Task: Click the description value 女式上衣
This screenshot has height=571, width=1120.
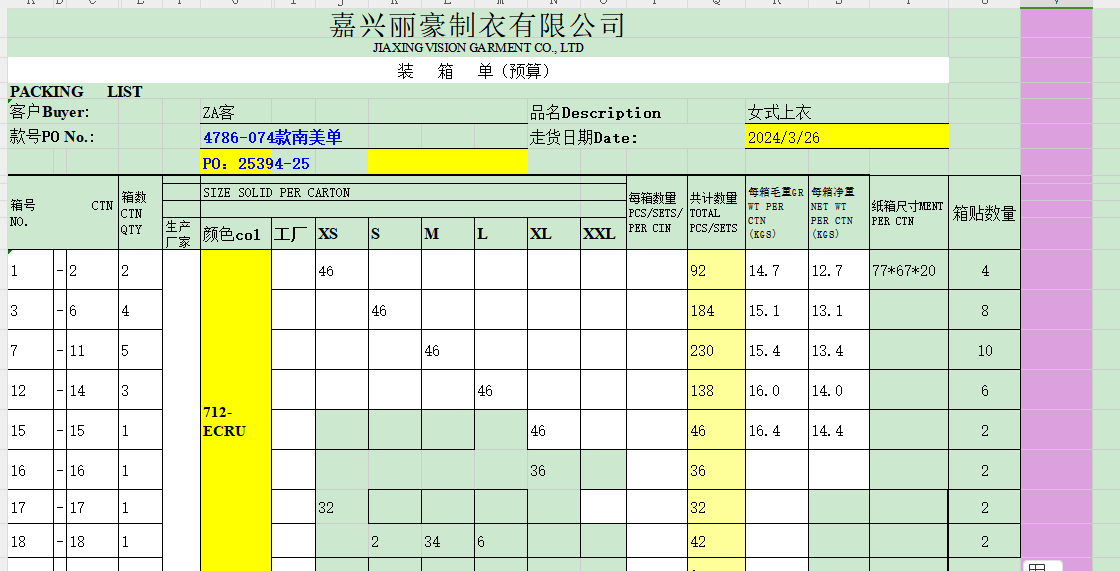Action: click(x=780, y=113)
